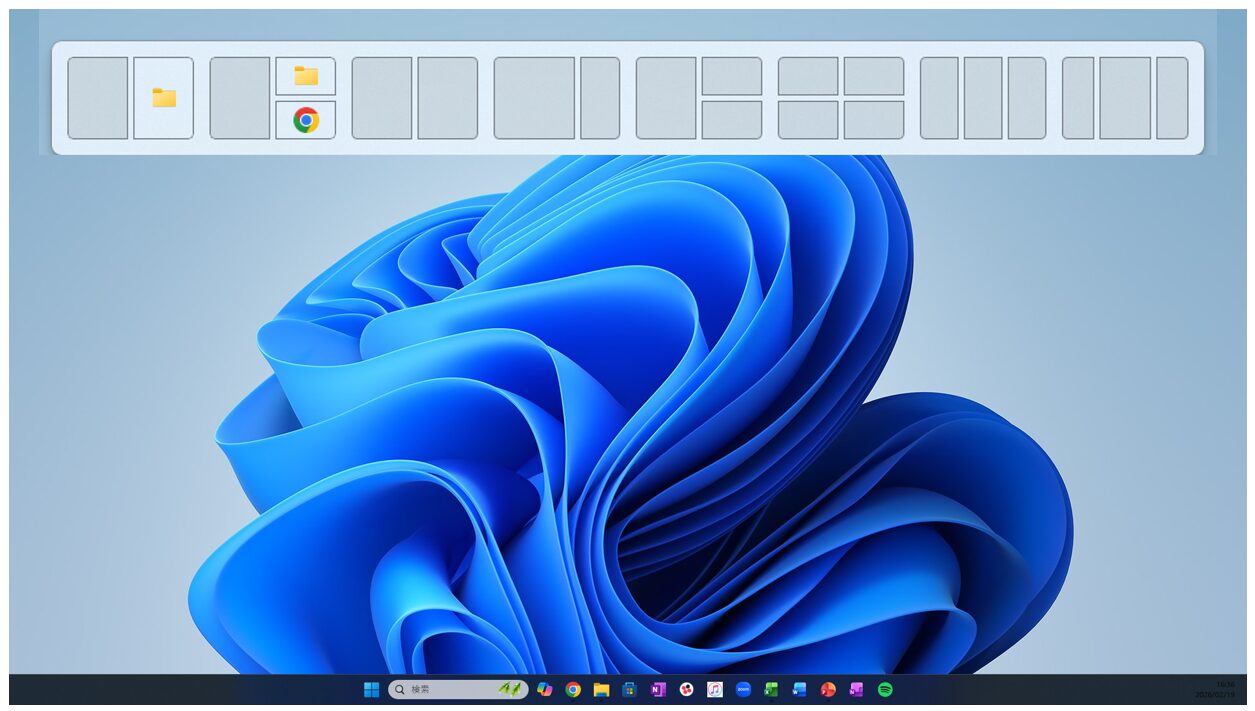Select the Chrome bottom-right snap zone
This screenshot has height=711, width=1255.
point(306,120)
